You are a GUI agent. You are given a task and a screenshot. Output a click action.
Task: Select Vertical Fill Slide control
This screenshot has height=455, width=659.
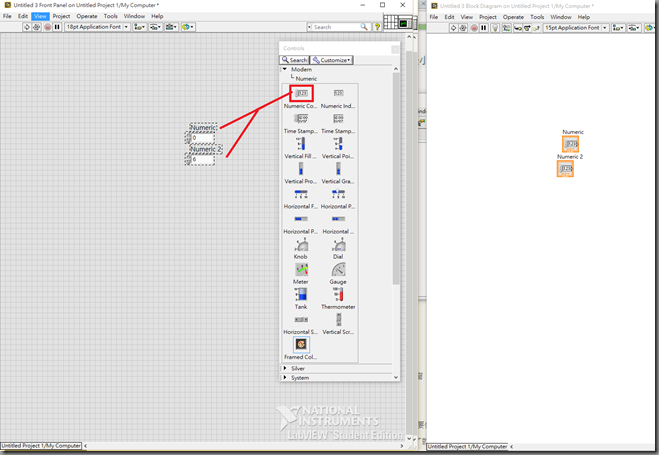(301, 144)
